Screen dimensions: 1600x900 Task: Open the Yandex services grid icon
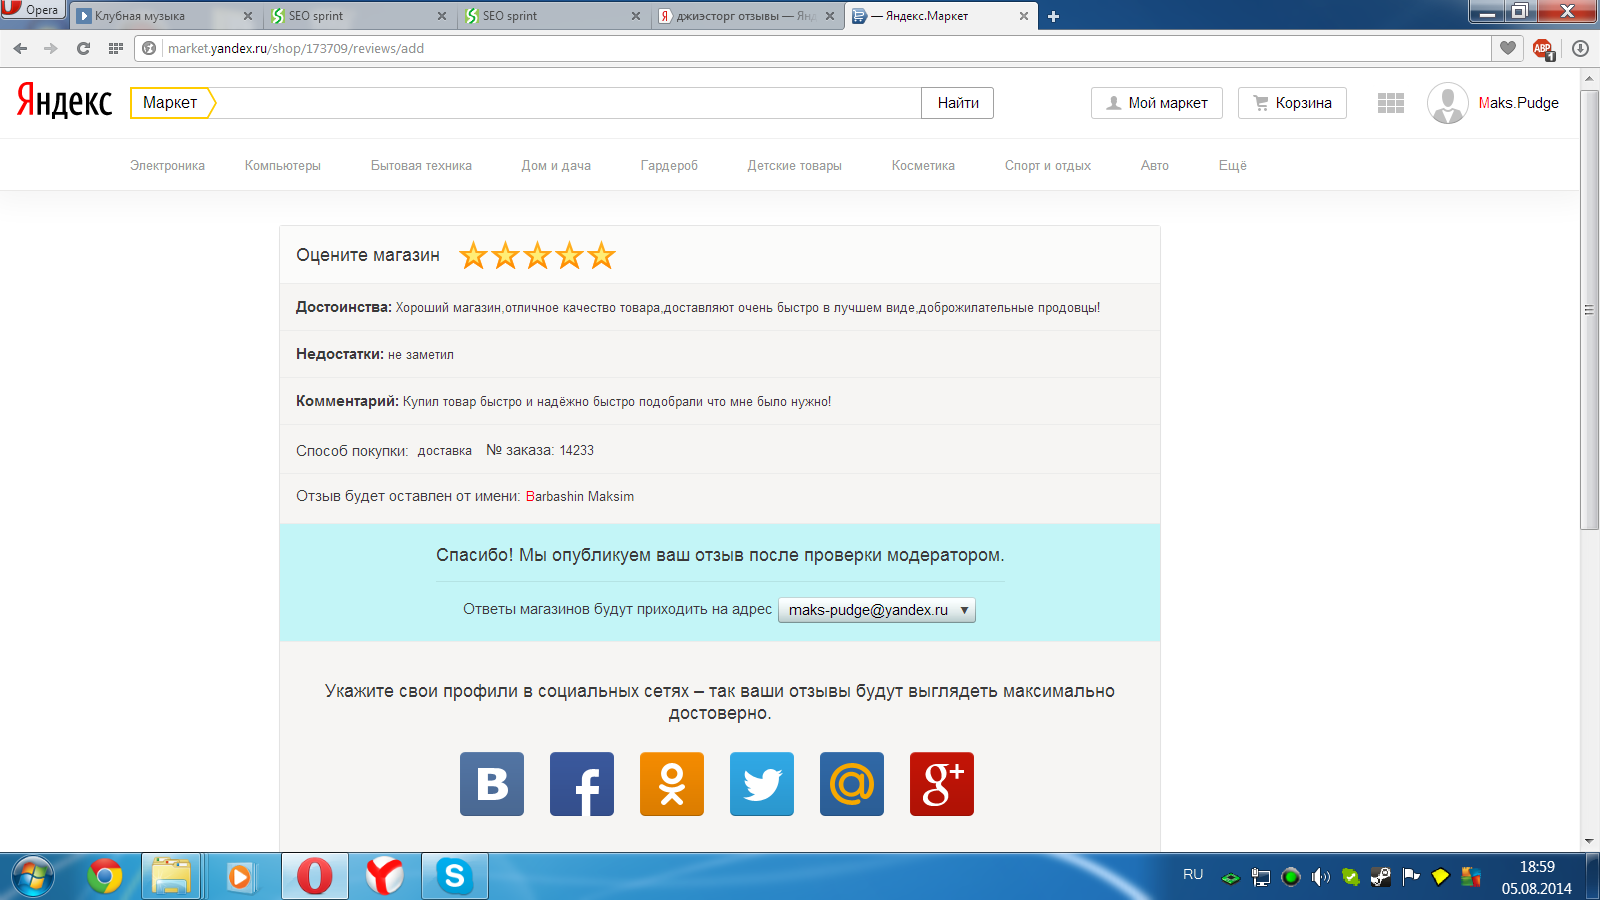pyautogui.click(x=1391, y=103)
